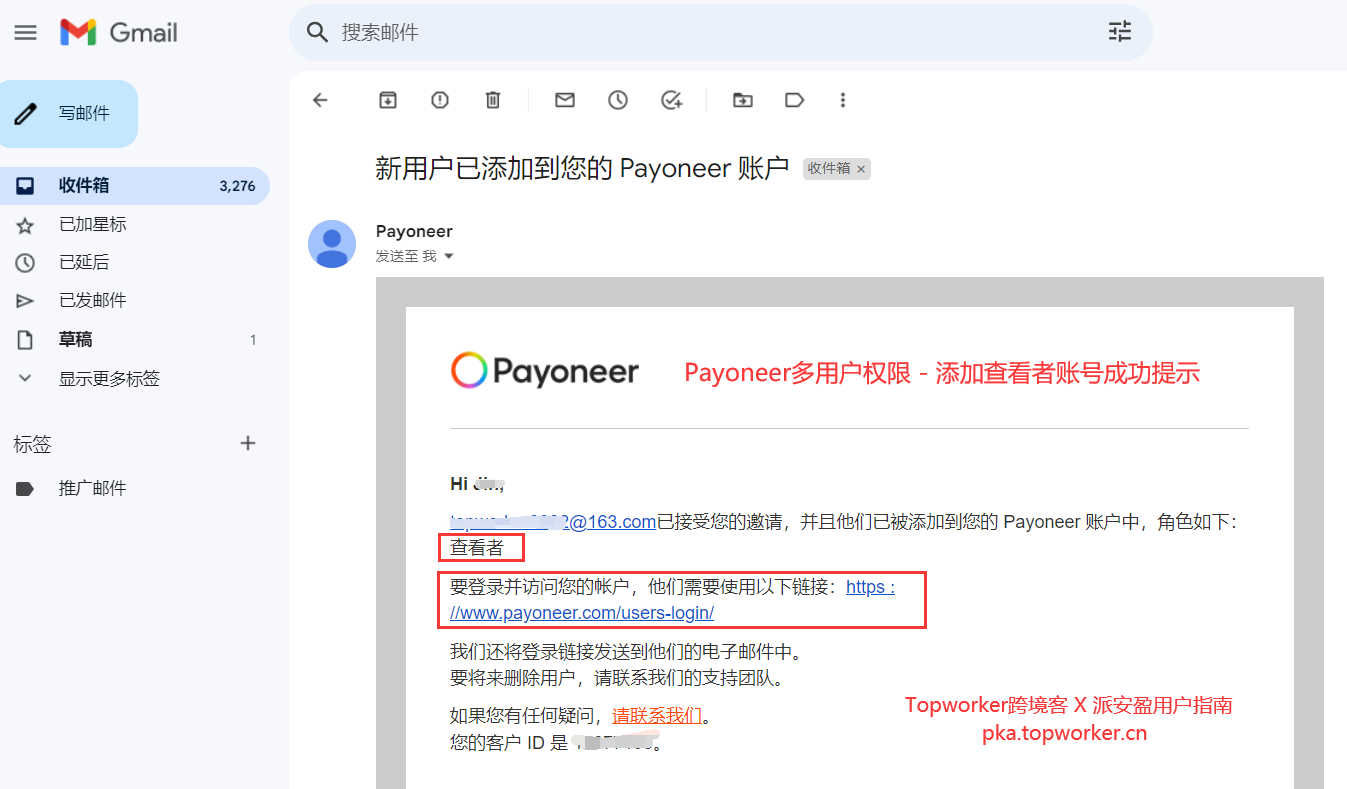This screenshot has height=789, width=1347.
Task: Move email to a folder
Action: [x=742, y=100]
